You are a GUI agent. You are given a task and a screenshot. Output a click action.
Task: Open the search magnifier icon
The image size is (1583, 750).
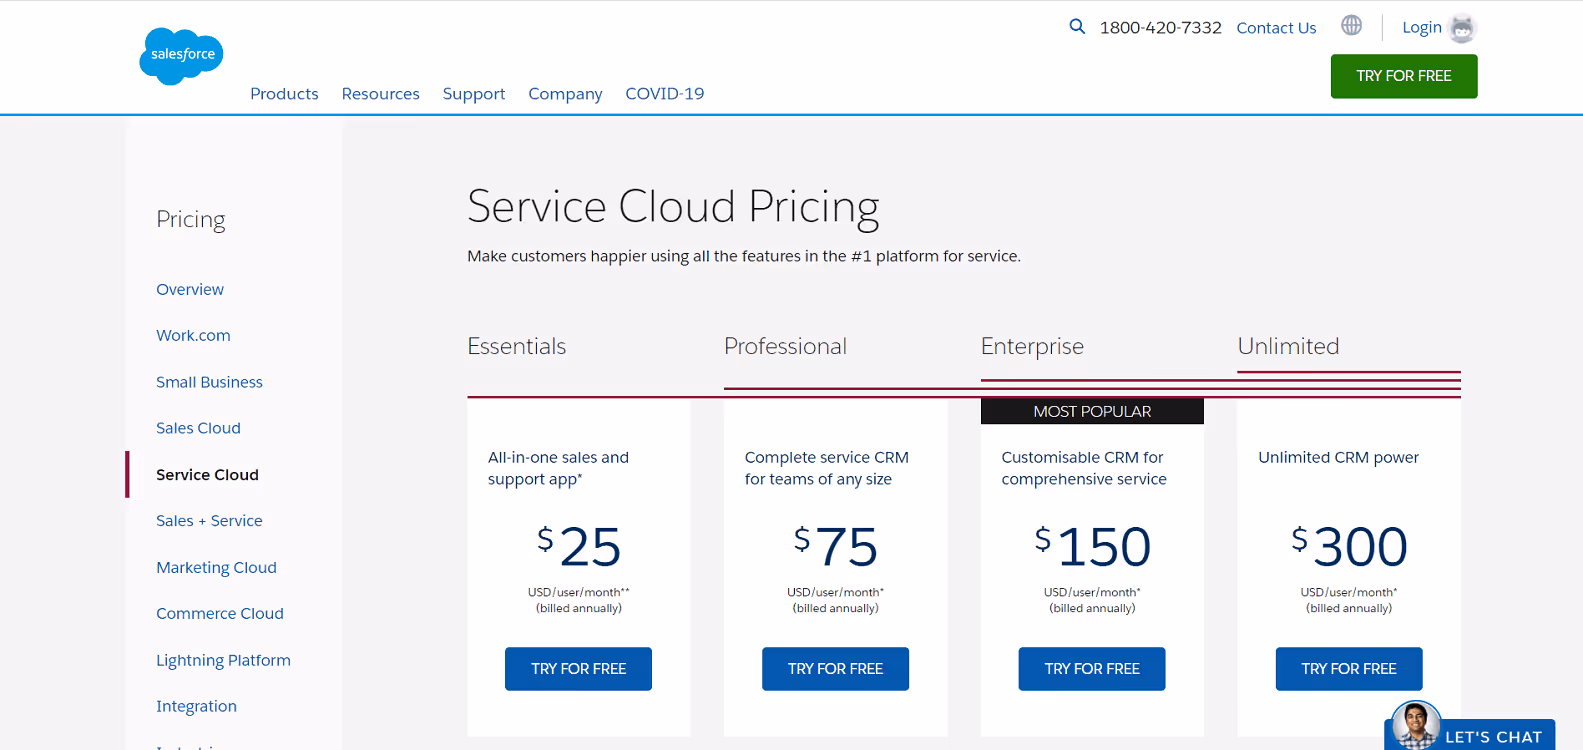click(1077, 27)
